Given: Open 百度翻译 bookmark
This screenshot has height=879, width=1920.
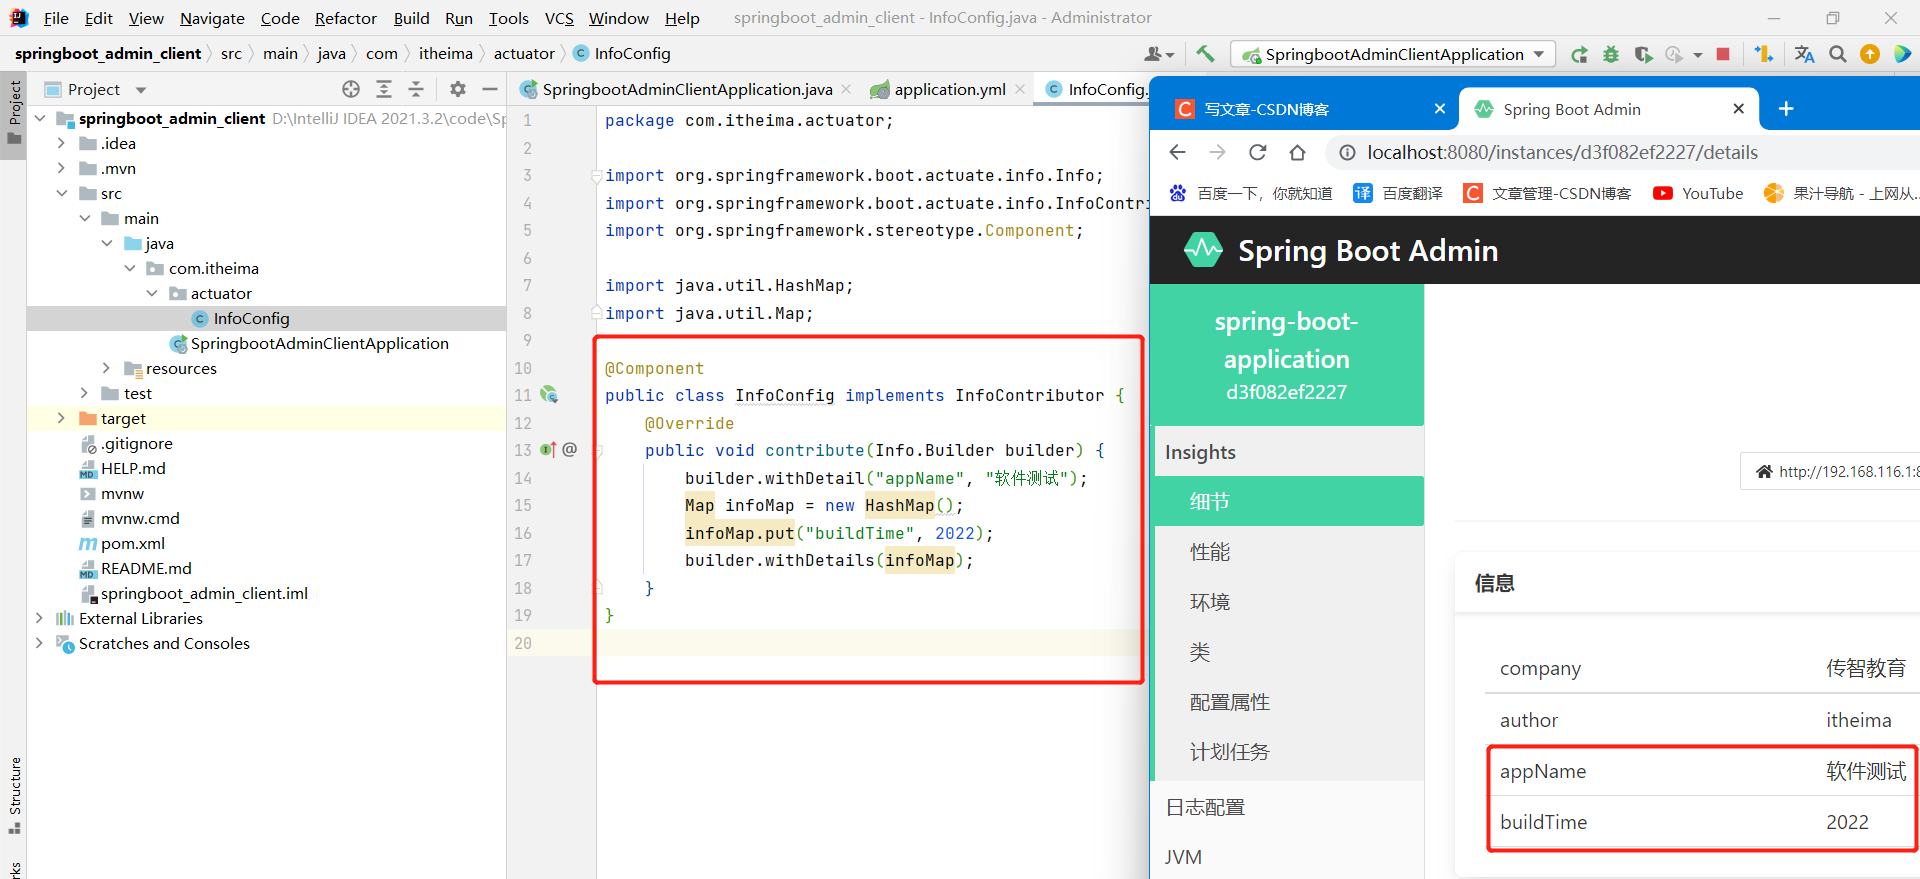Looking at the screenshot, I should [1397, 193].
